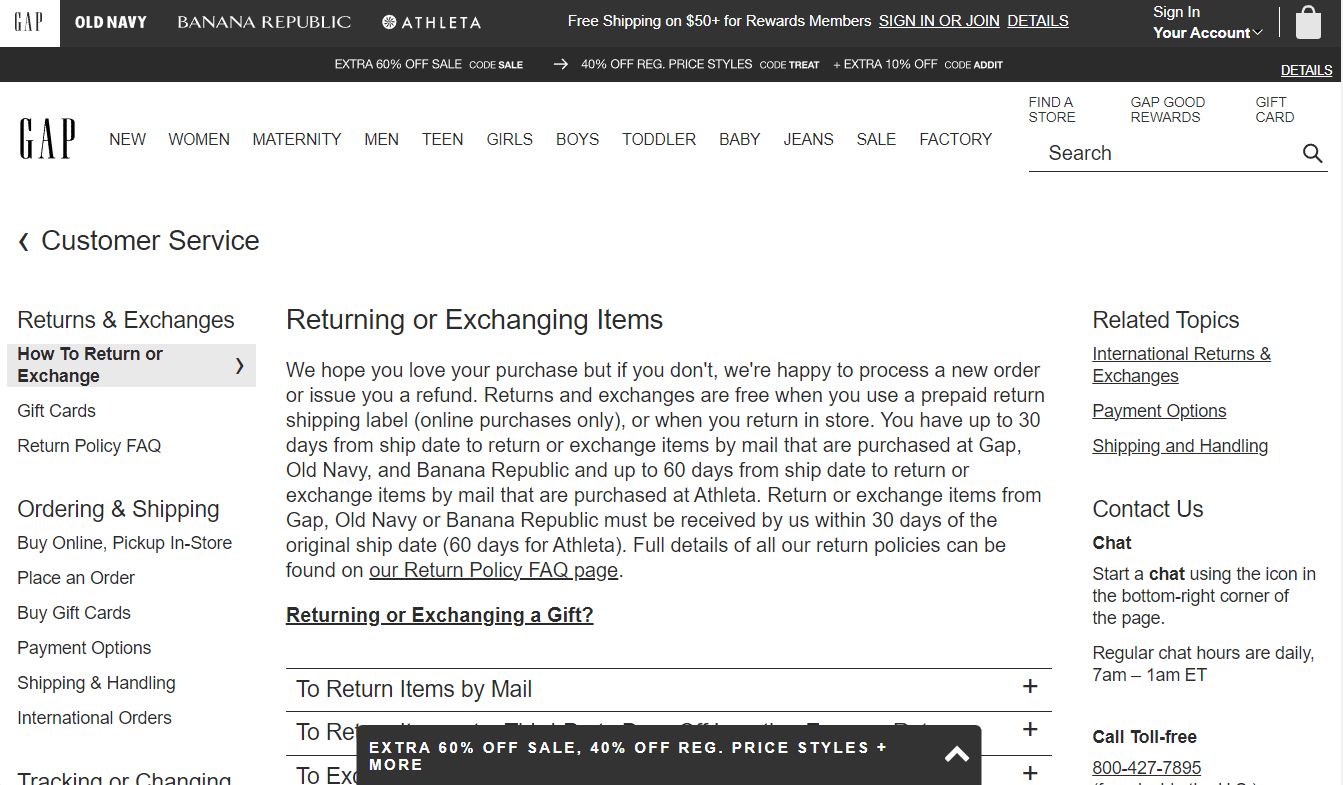Go to Athleta brand logo
Viewport: 1343px width, 785px height.
click(x=431, y=22)
